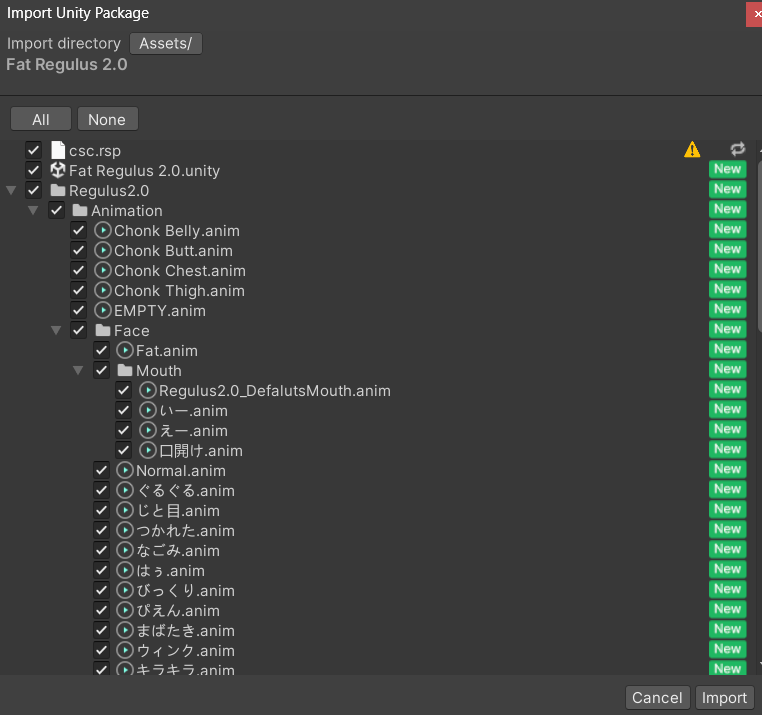Collapse the Animation folder arrow
762x715 pixels.
pyautogui.click(x=33, y=210)
